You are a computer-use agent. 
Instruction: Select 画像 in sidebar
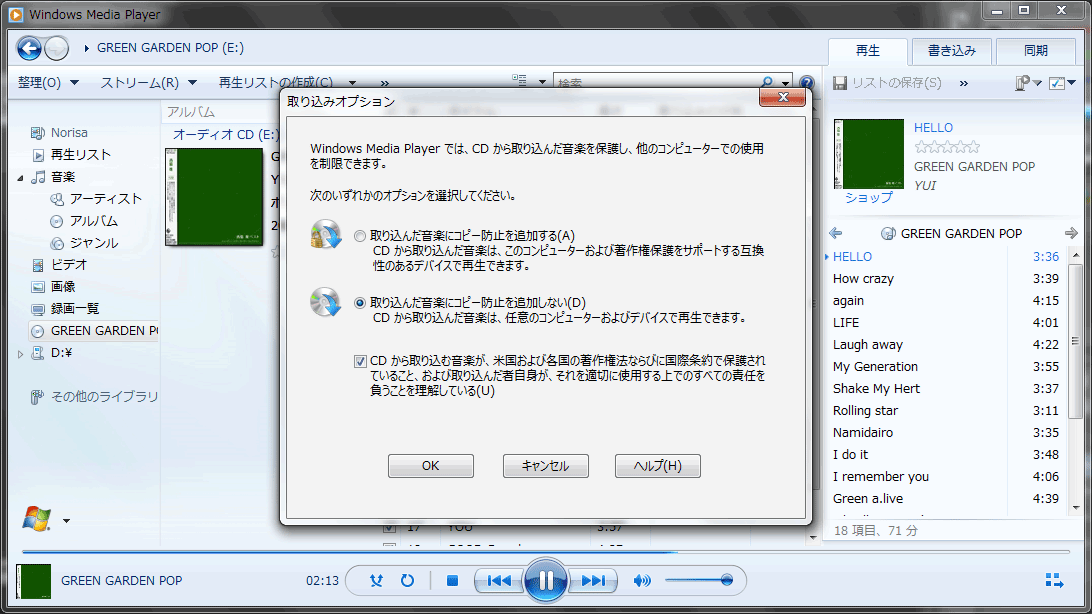(63, 287)
